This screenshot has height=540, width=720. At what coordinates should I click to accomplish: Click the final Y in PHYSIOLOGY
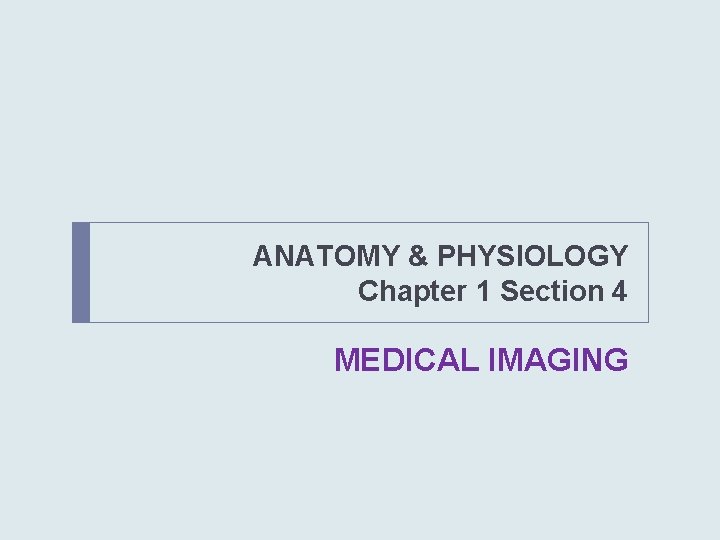[x=619, y=256]
